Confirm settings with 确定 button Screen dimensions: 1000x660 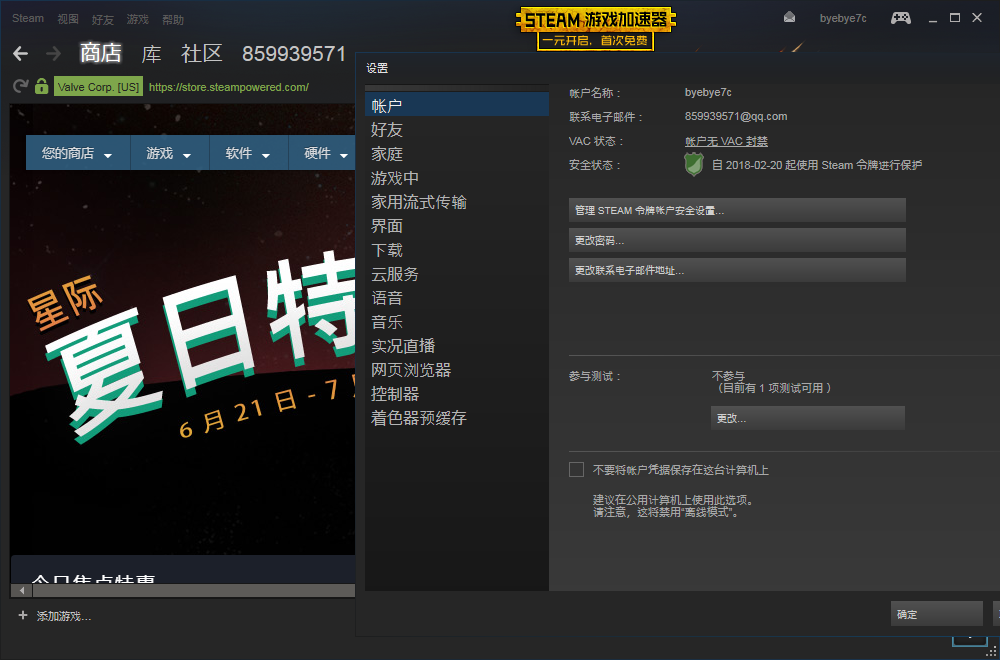[936, 613]
